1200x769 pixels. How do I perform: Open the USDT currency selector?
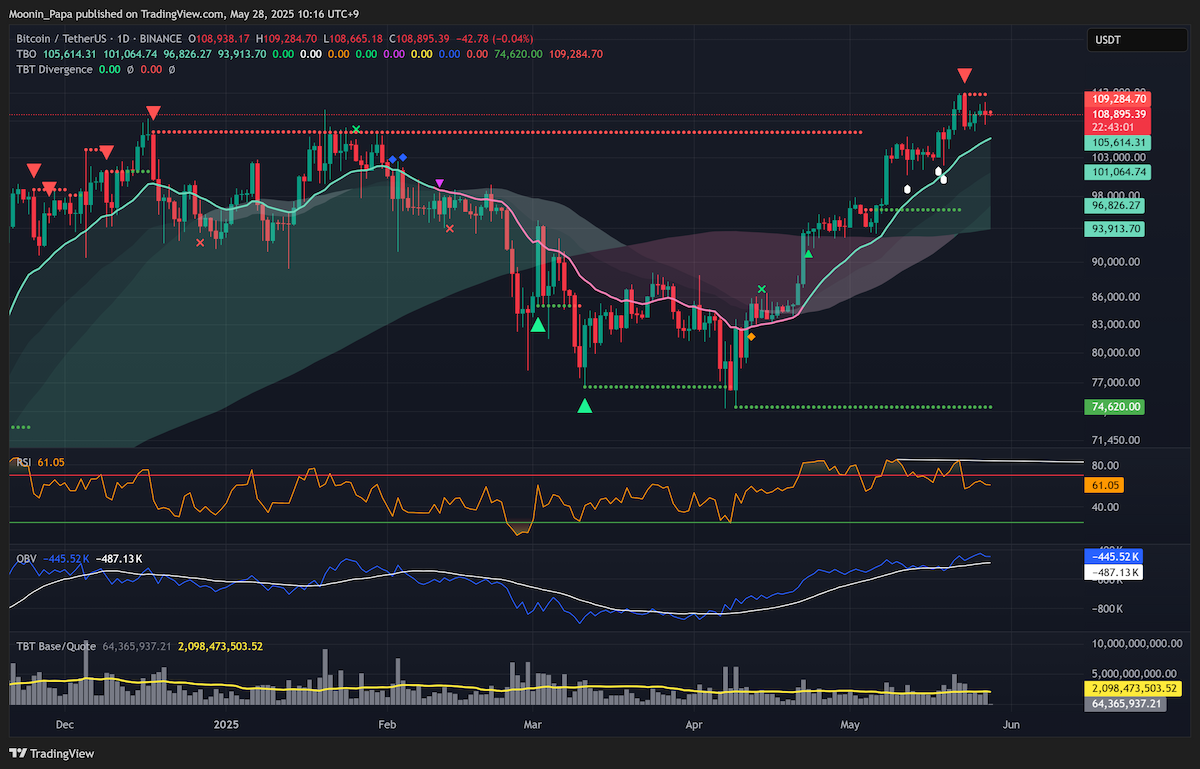coord(1123,41)
